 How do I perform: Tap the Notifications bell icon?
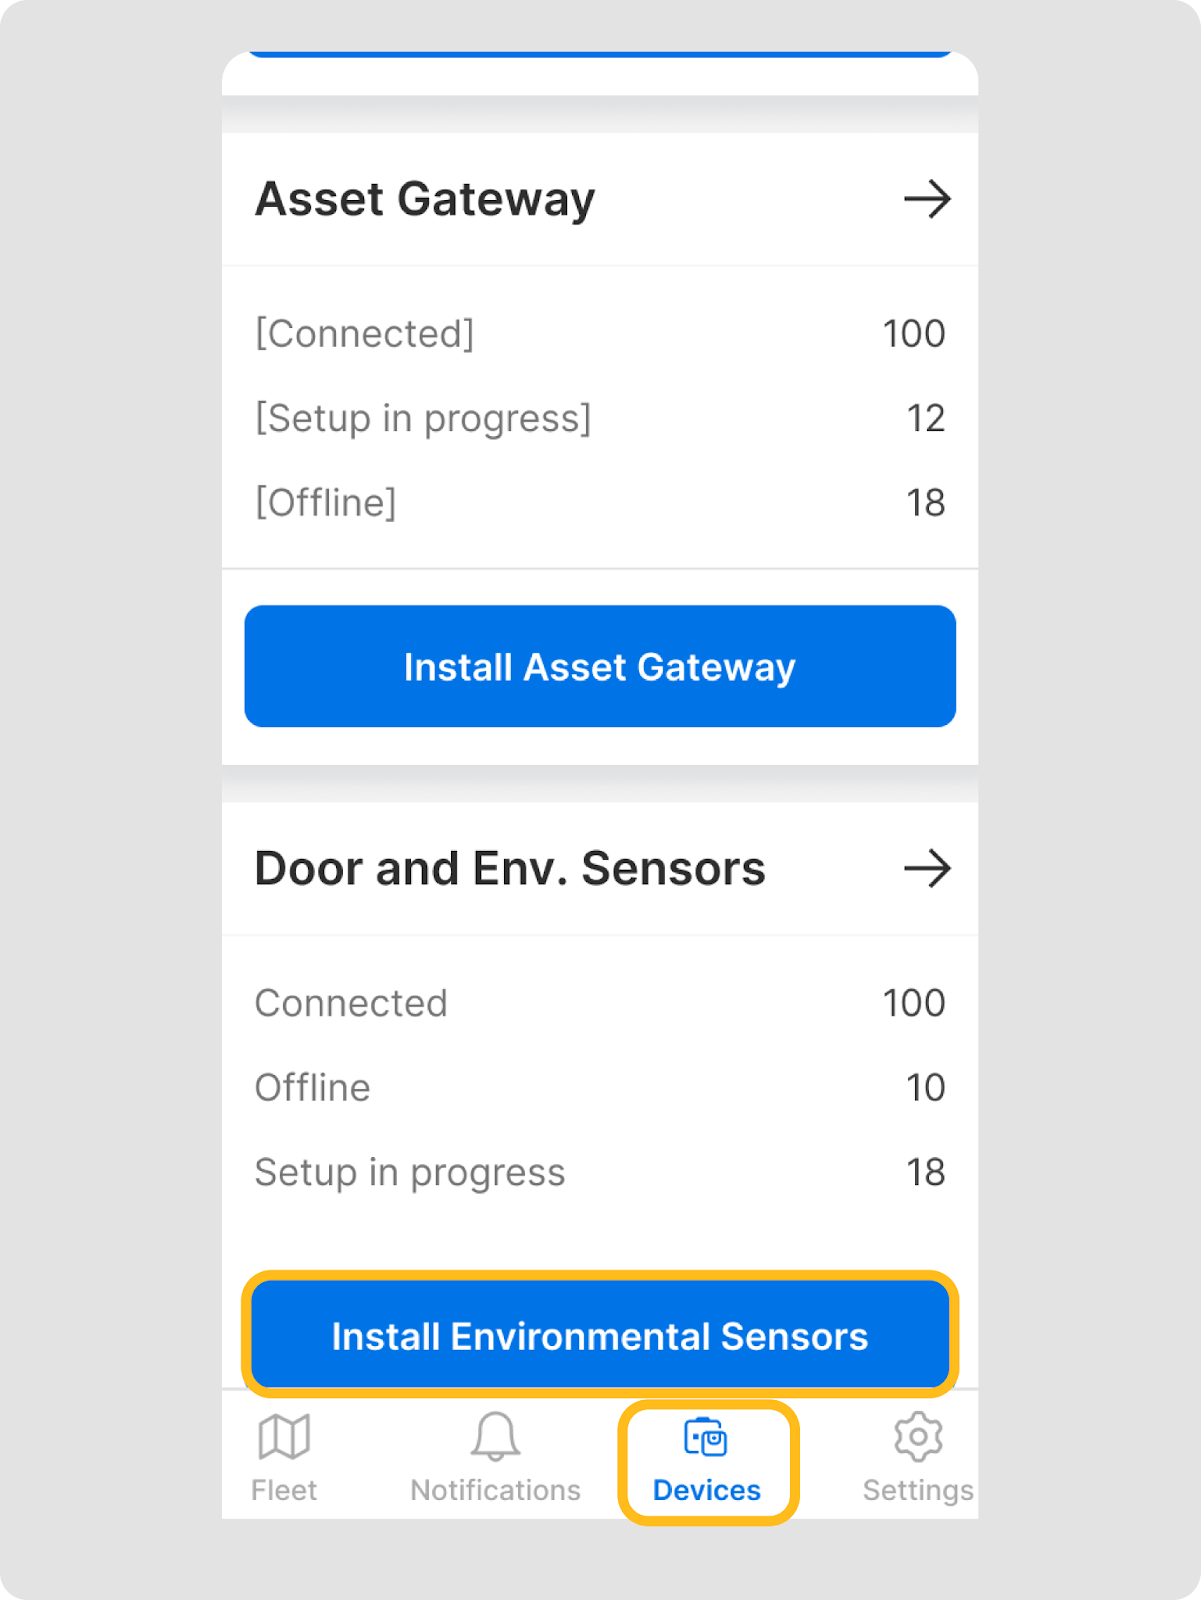[x=495, y=1437]
